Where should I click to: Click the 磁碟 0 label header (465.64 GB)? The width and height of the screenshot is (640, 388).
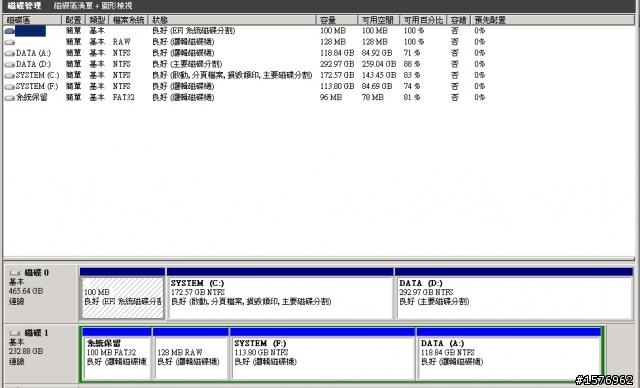click(x=40, y=293)
